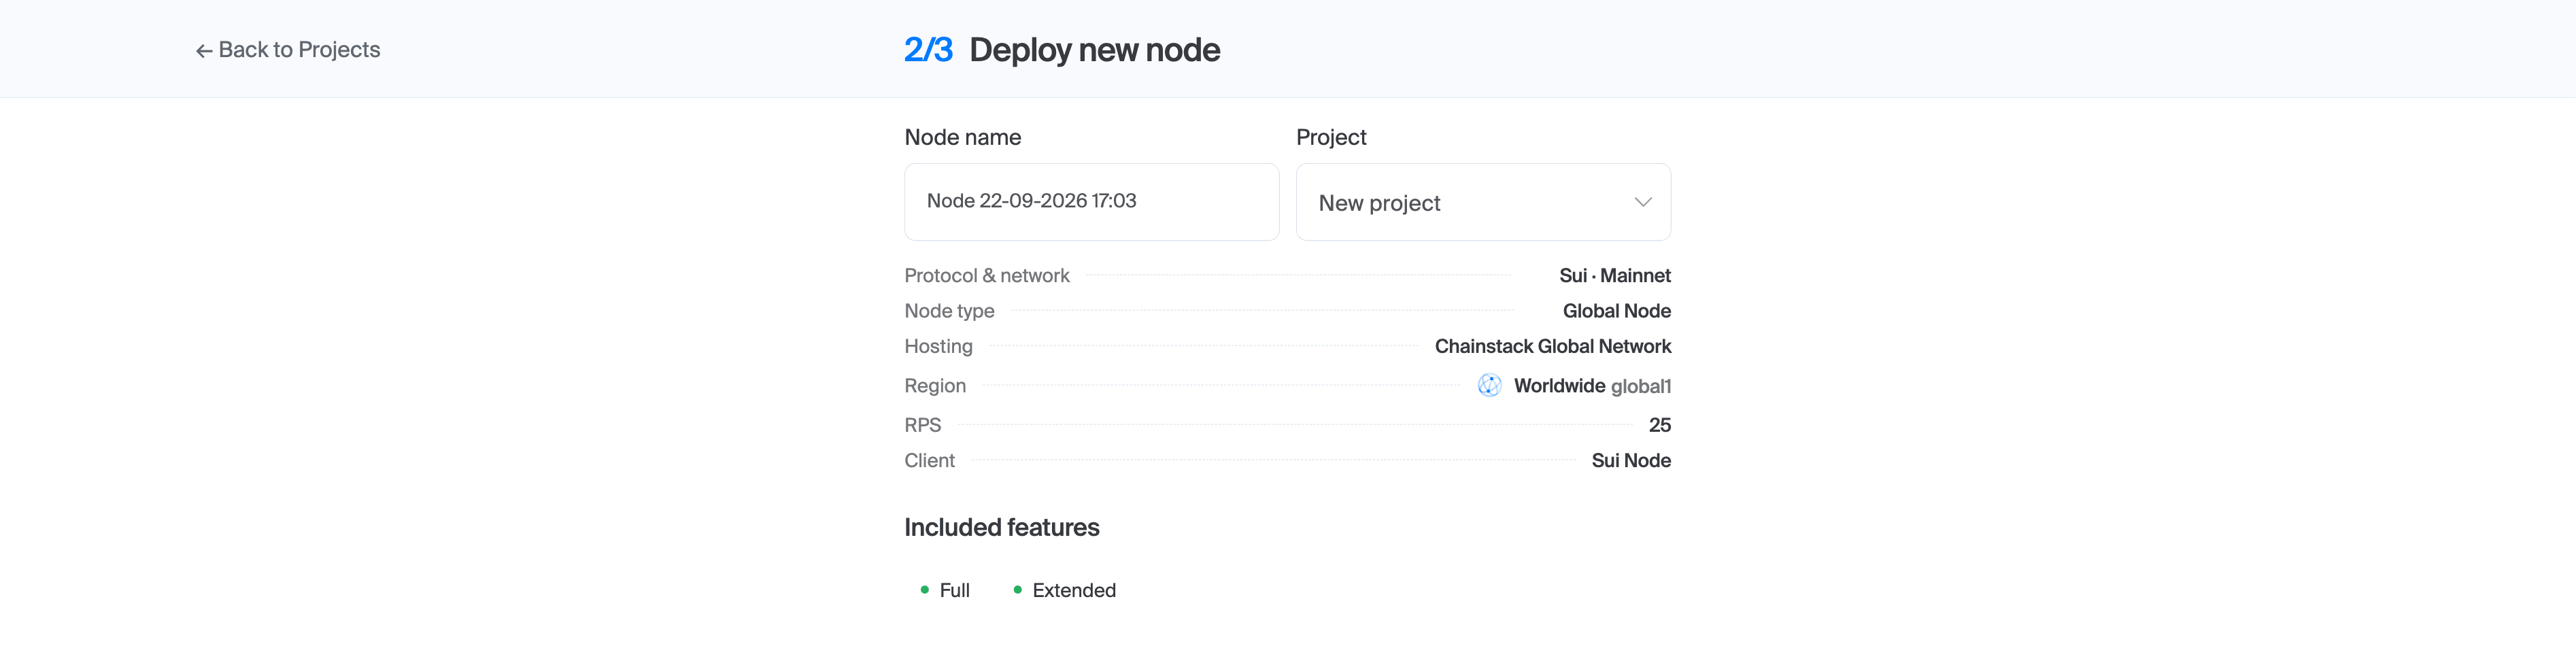The image size is (2576, 646).
Task: Select the Sui · Mainnet protocol value
Action: [x=1615, y=275]
